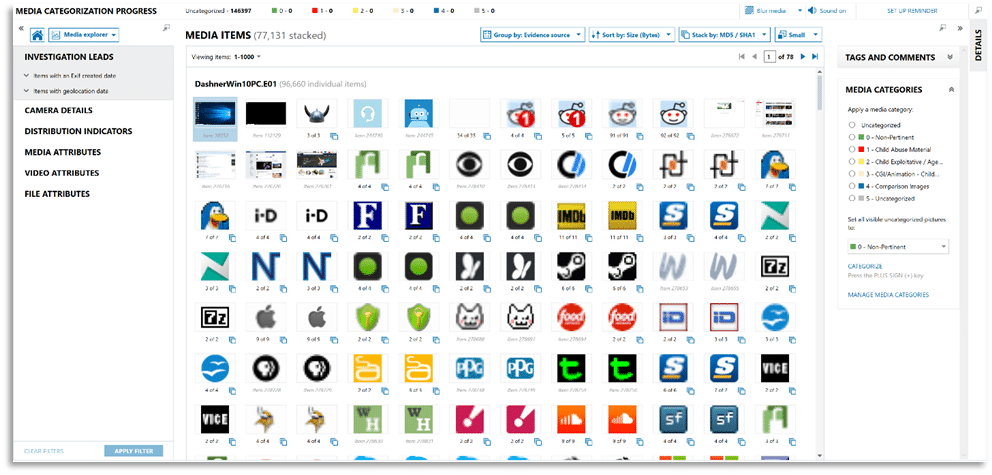The height and width of the screenshot is (475, 992).
Task: Open the Video Attributes filter section
Action: 61,173
